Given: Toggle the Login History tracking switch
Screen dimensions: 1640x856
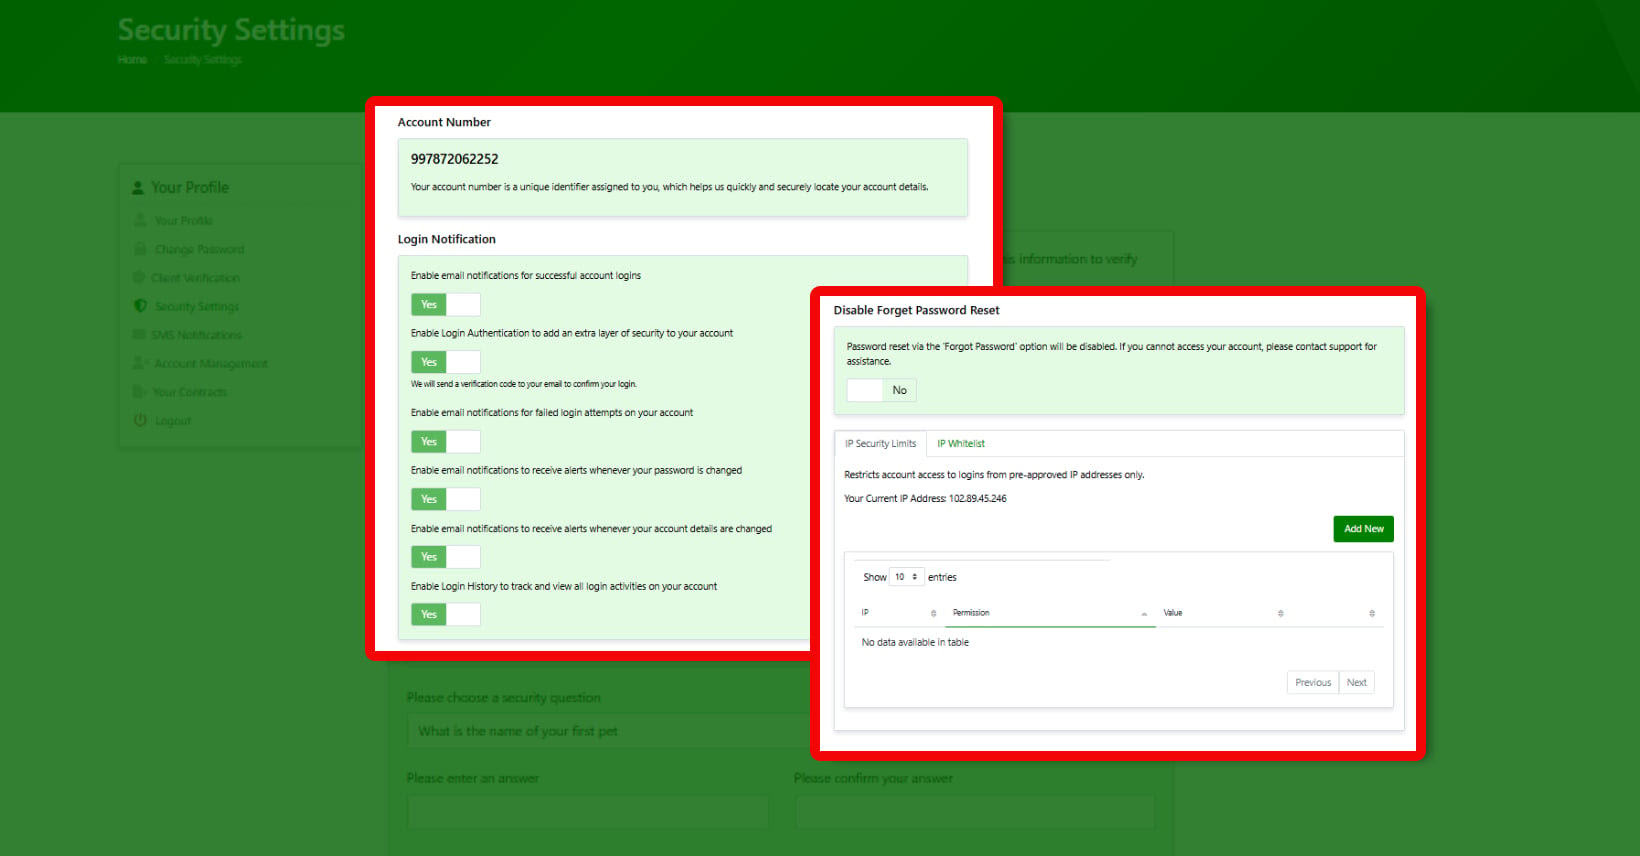Looking at the screenshot, I should pyautogui.click(x=446, y=614).
